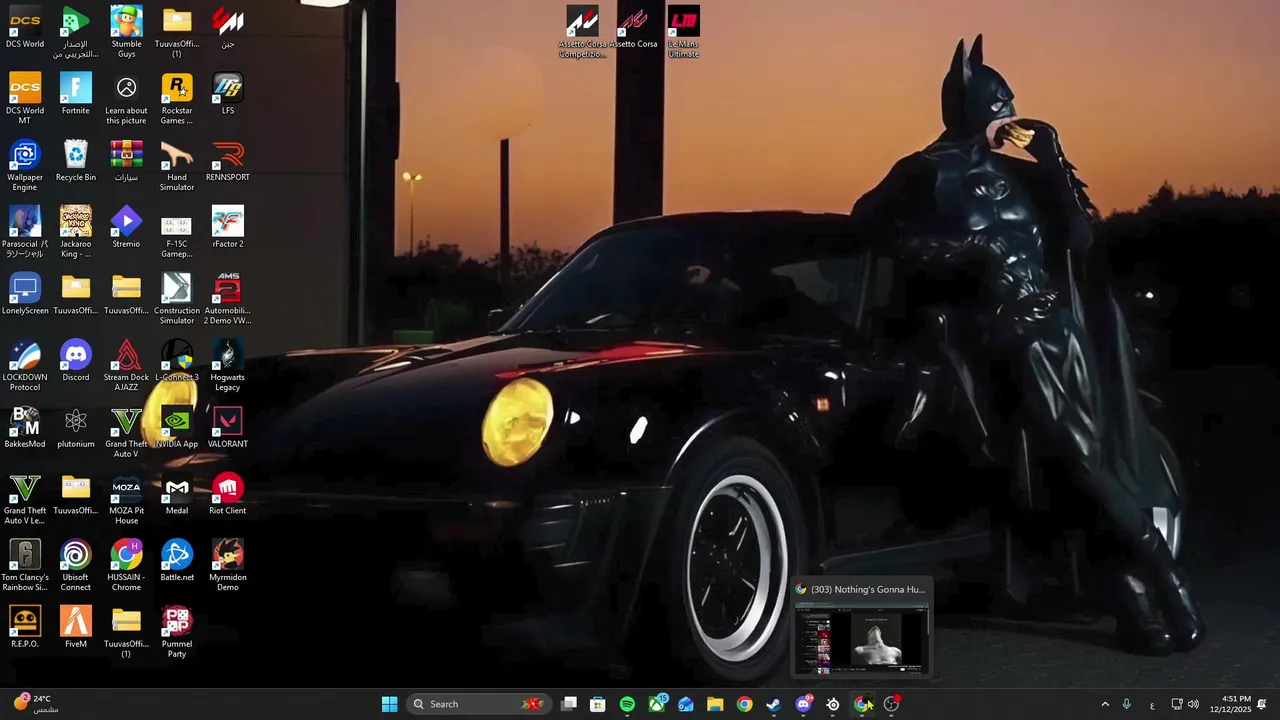Screen dimensions: 1280x720
Task: Select the MOZA Pit House shortcut
Action: (x=126, y=498)
